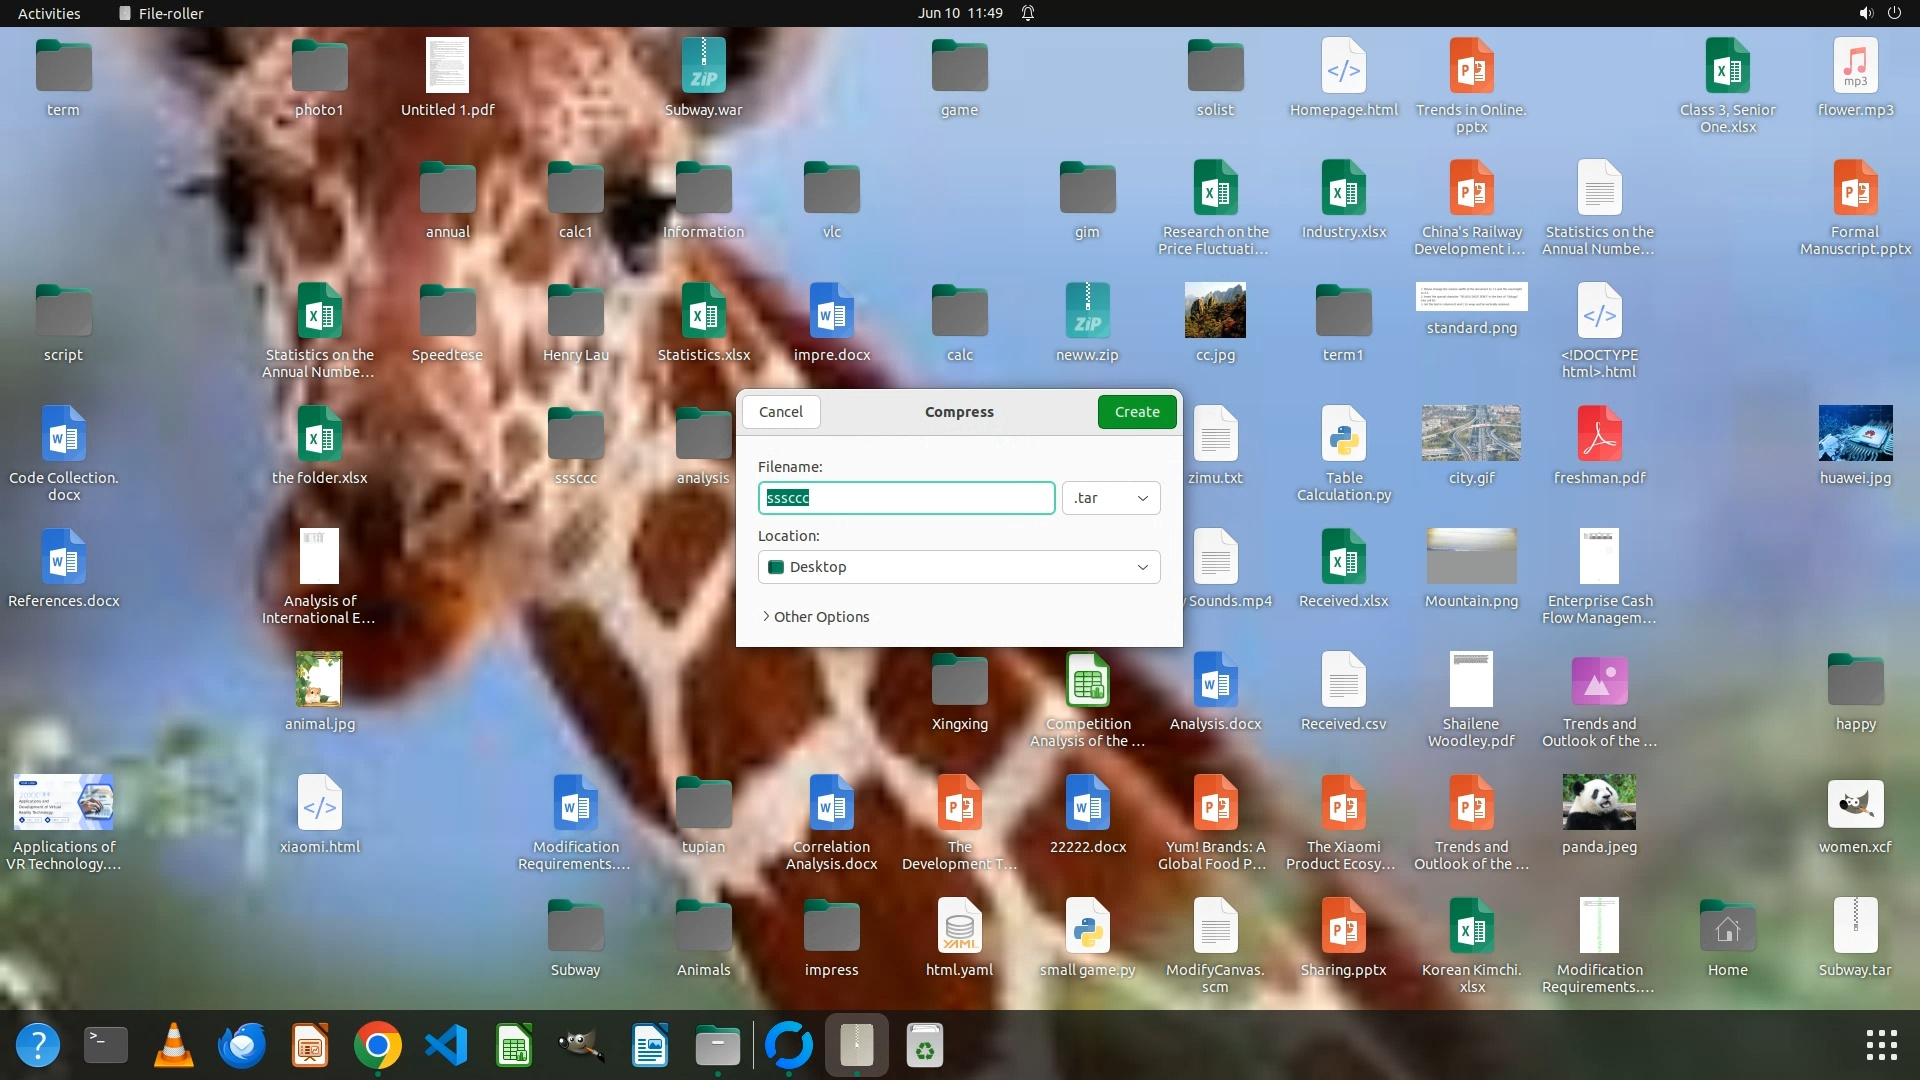Open the File-roller app menu
1920x1080 pixels.
click(160, 13)
